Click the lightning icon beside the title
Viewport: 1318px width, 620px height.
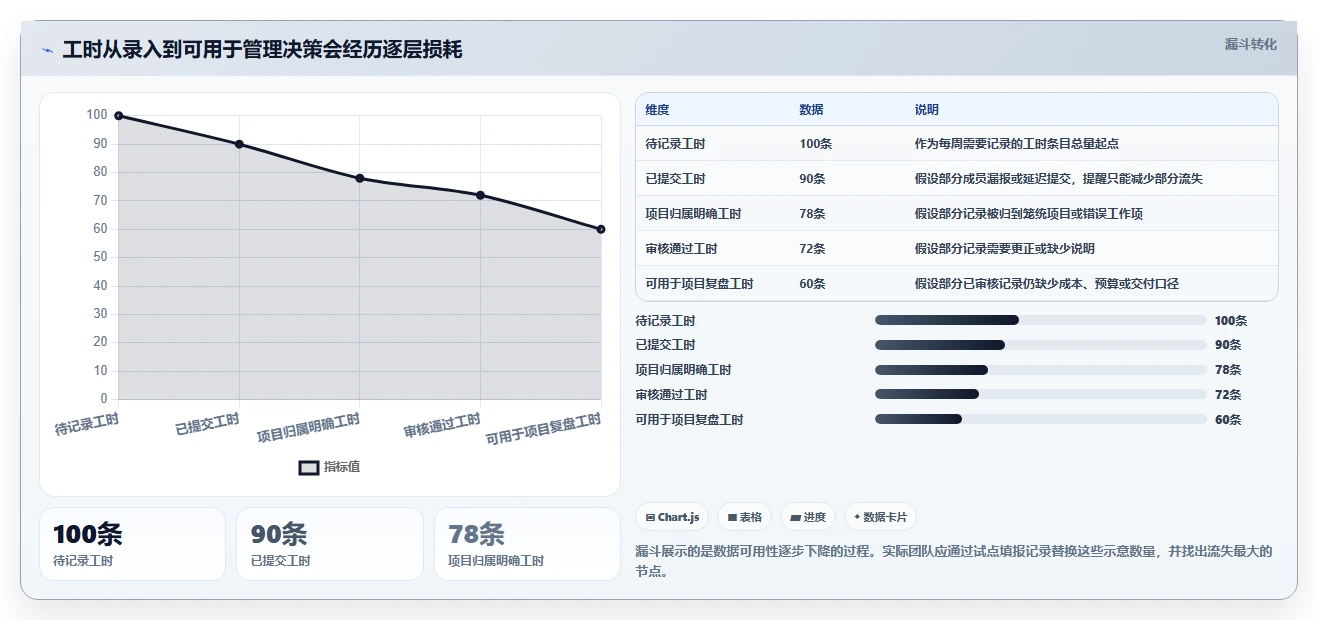click(48, 50)
